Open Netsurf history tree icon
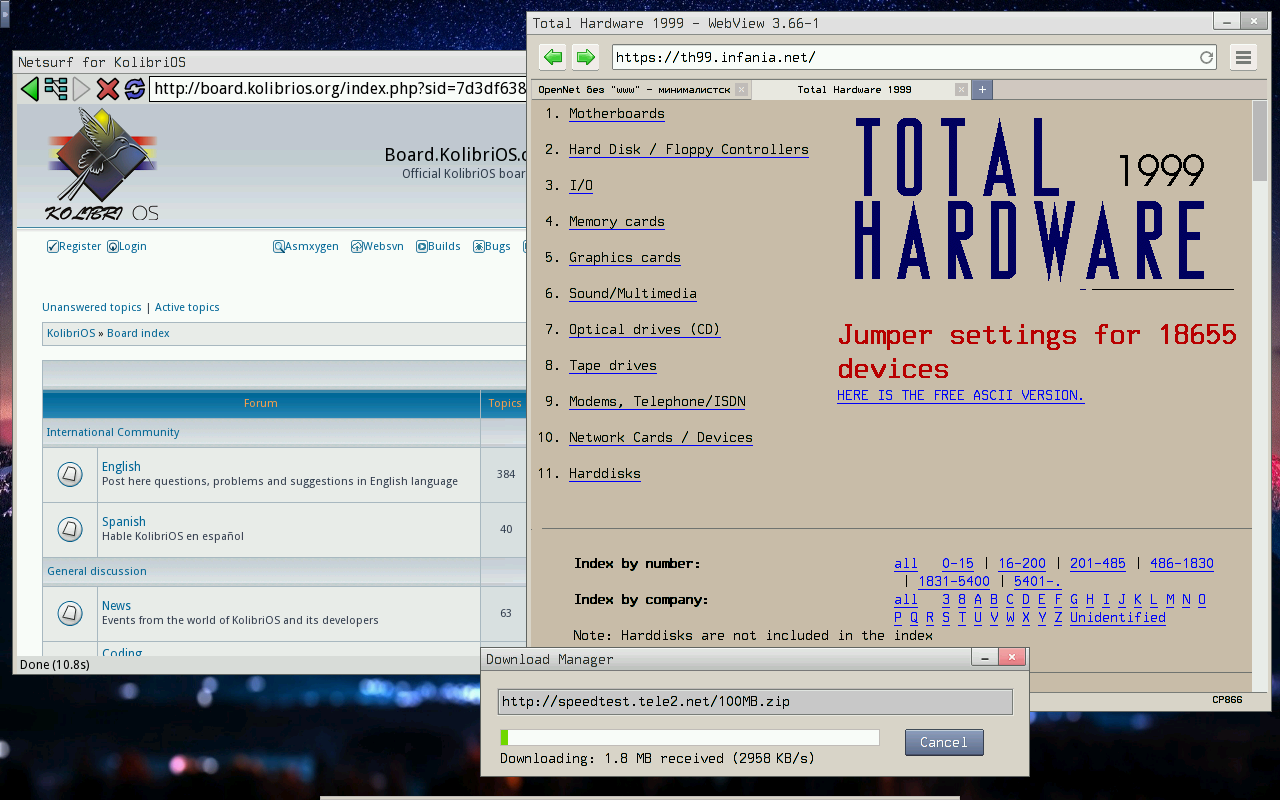This screenshot has width=1280, height=800. [56, 90]
